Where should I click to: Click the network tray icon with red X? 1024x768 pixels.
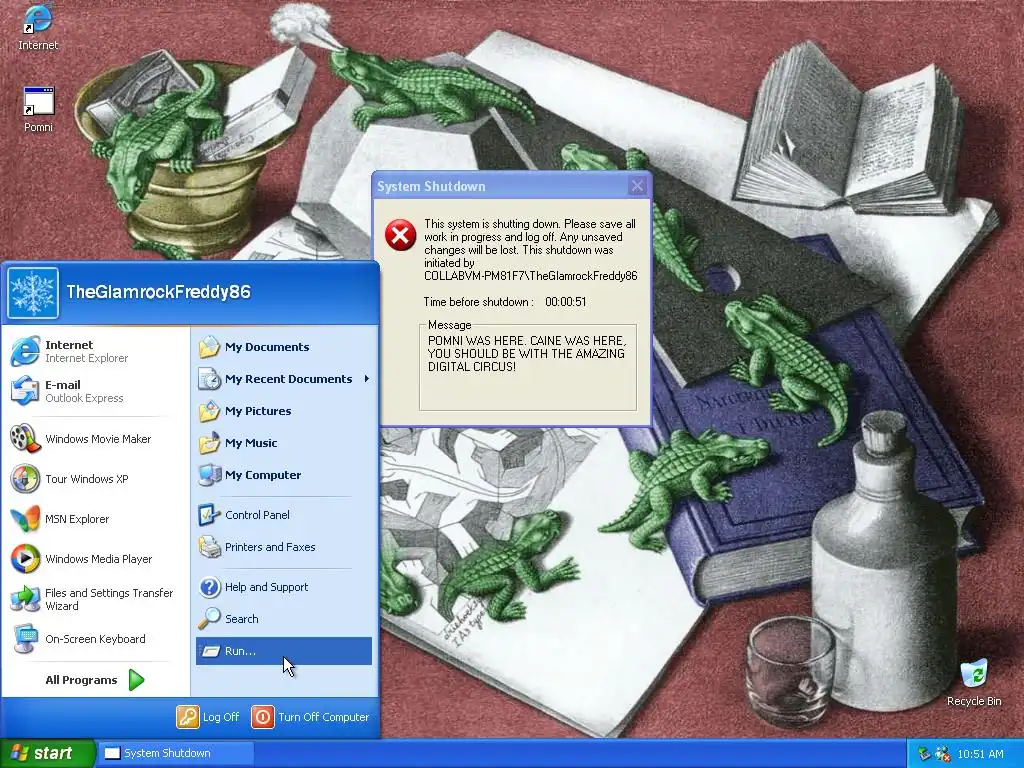click(x=942, y=754)
